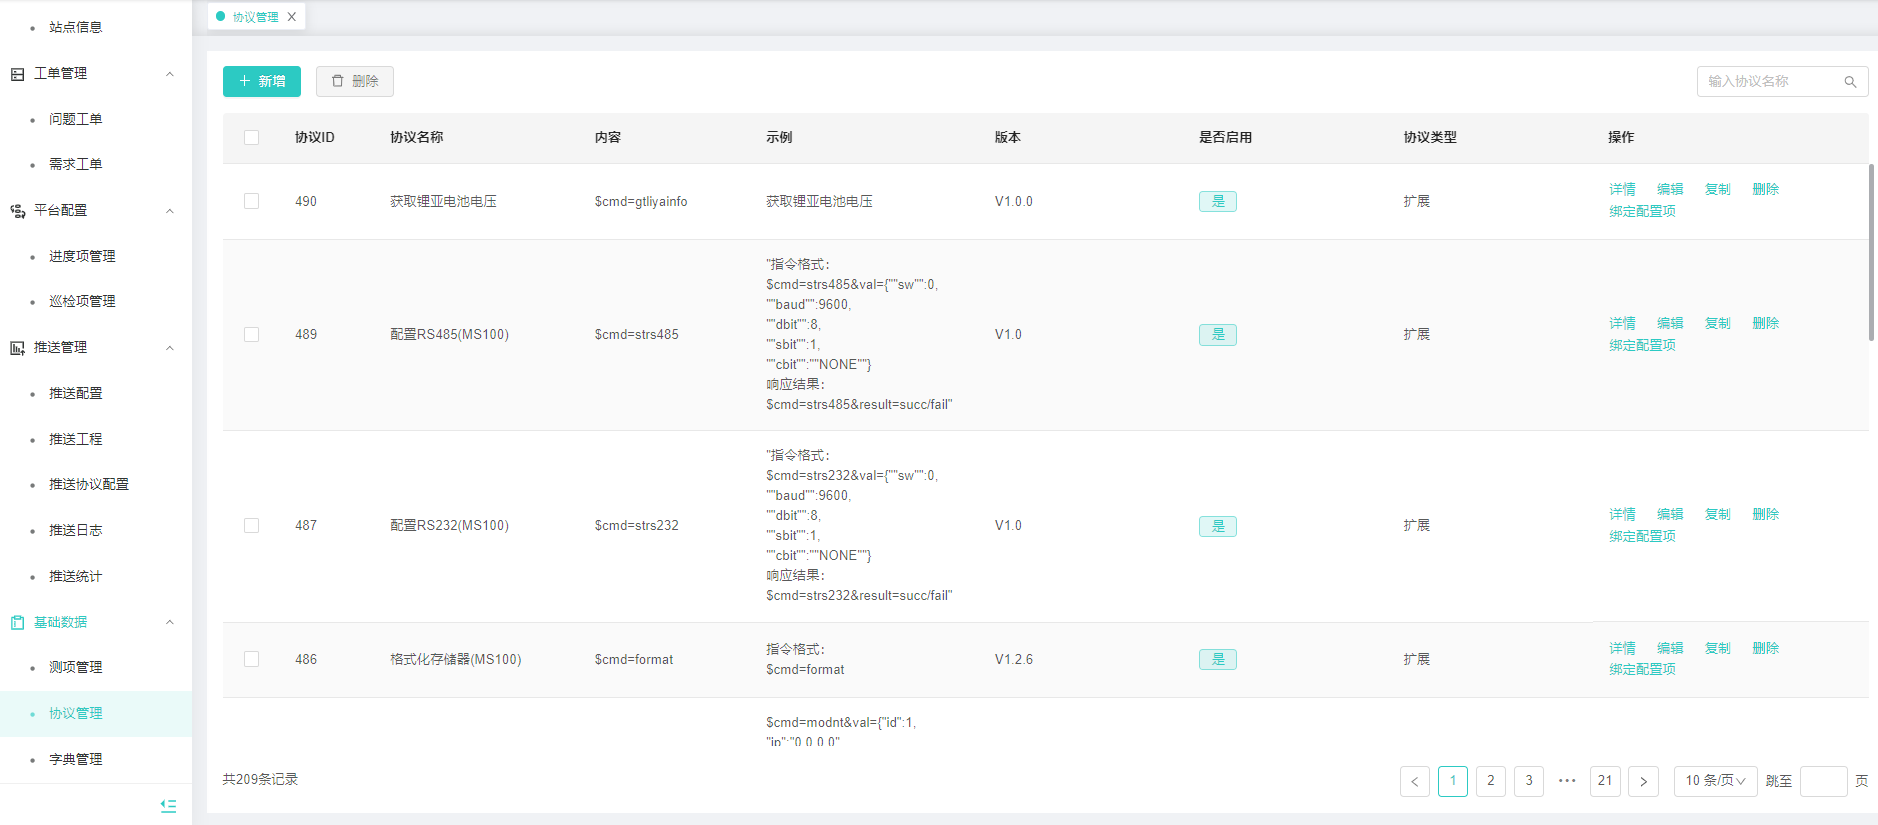Click the 工单管理 menu icon
This screenshot has height=825, width=1878.
click(x=17, y=74)
